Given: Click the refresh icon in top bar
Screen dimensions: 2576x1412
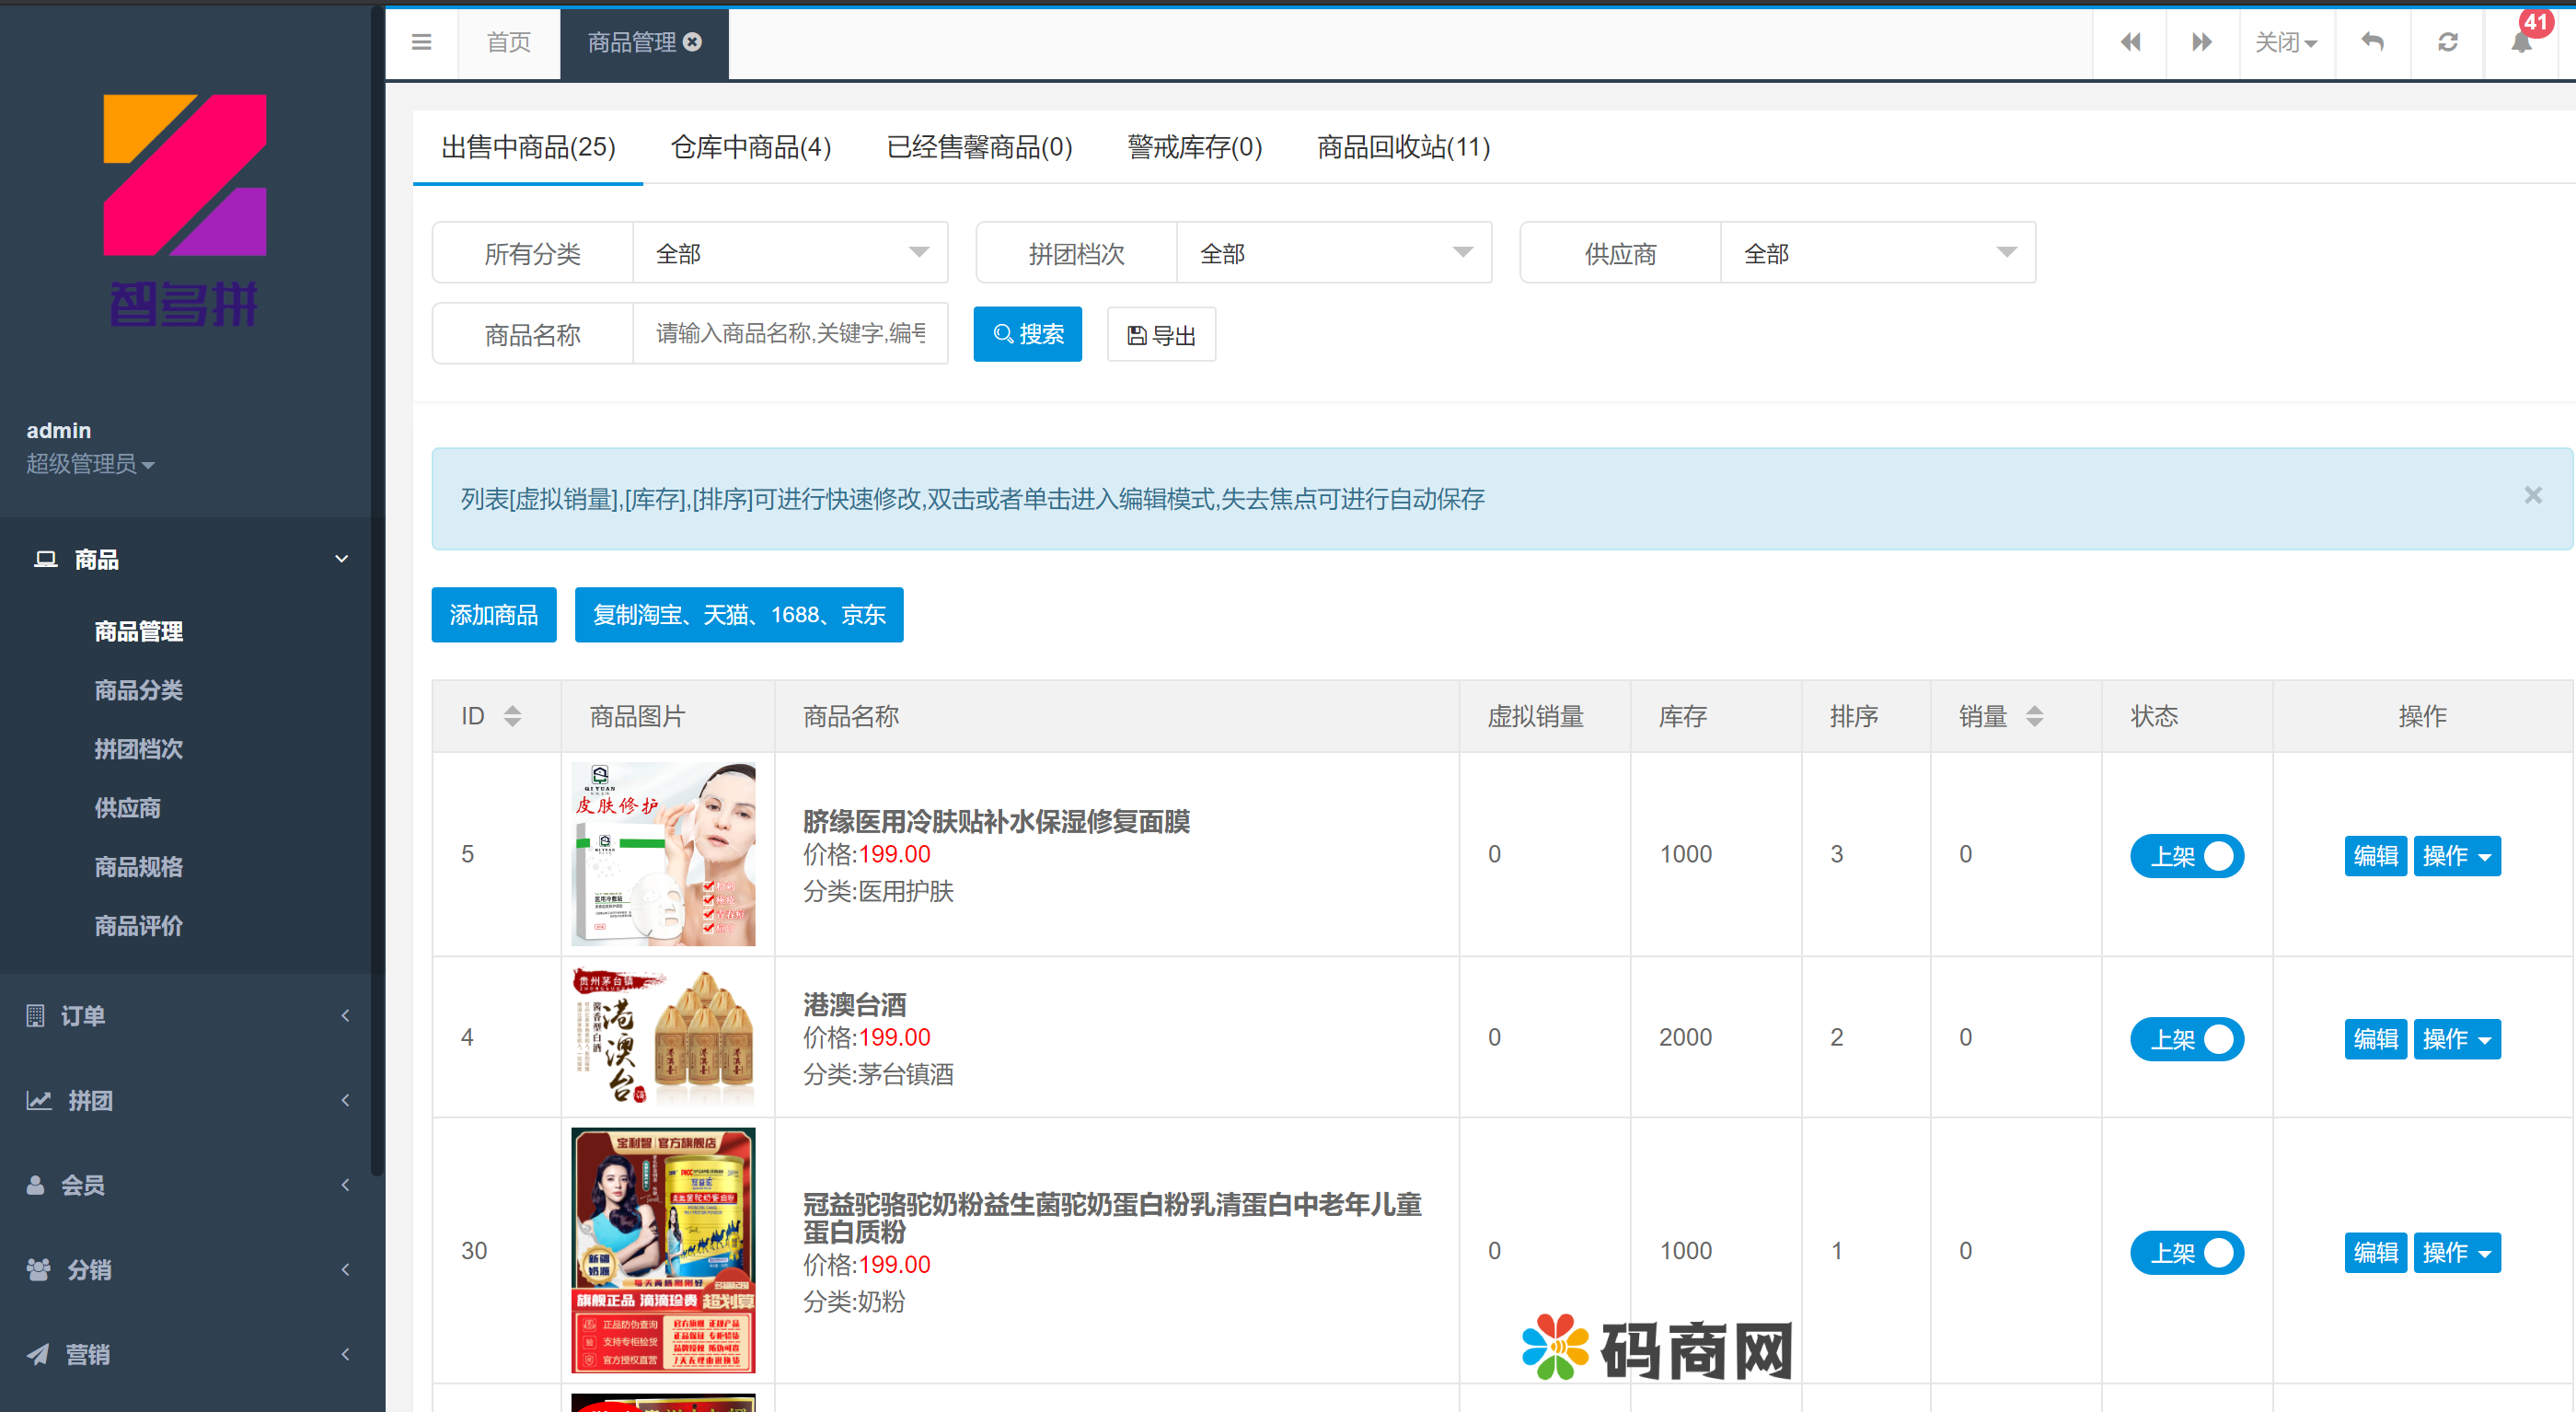Looking at the screenshot, I should pos(2447,42).
